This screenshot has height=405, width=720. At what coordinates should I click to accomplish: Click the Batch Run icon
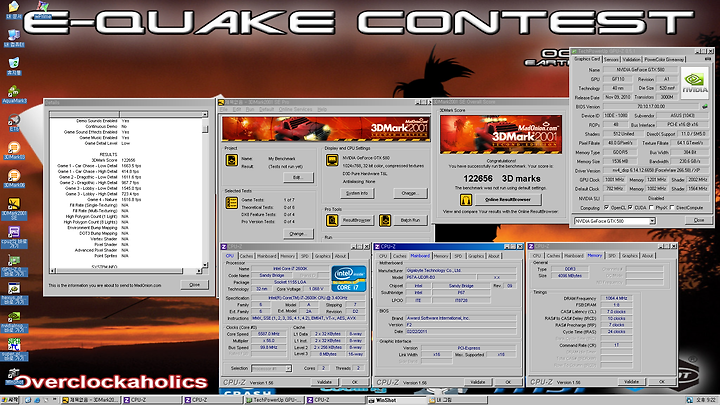pyautogui.click(x=385, y=220)
